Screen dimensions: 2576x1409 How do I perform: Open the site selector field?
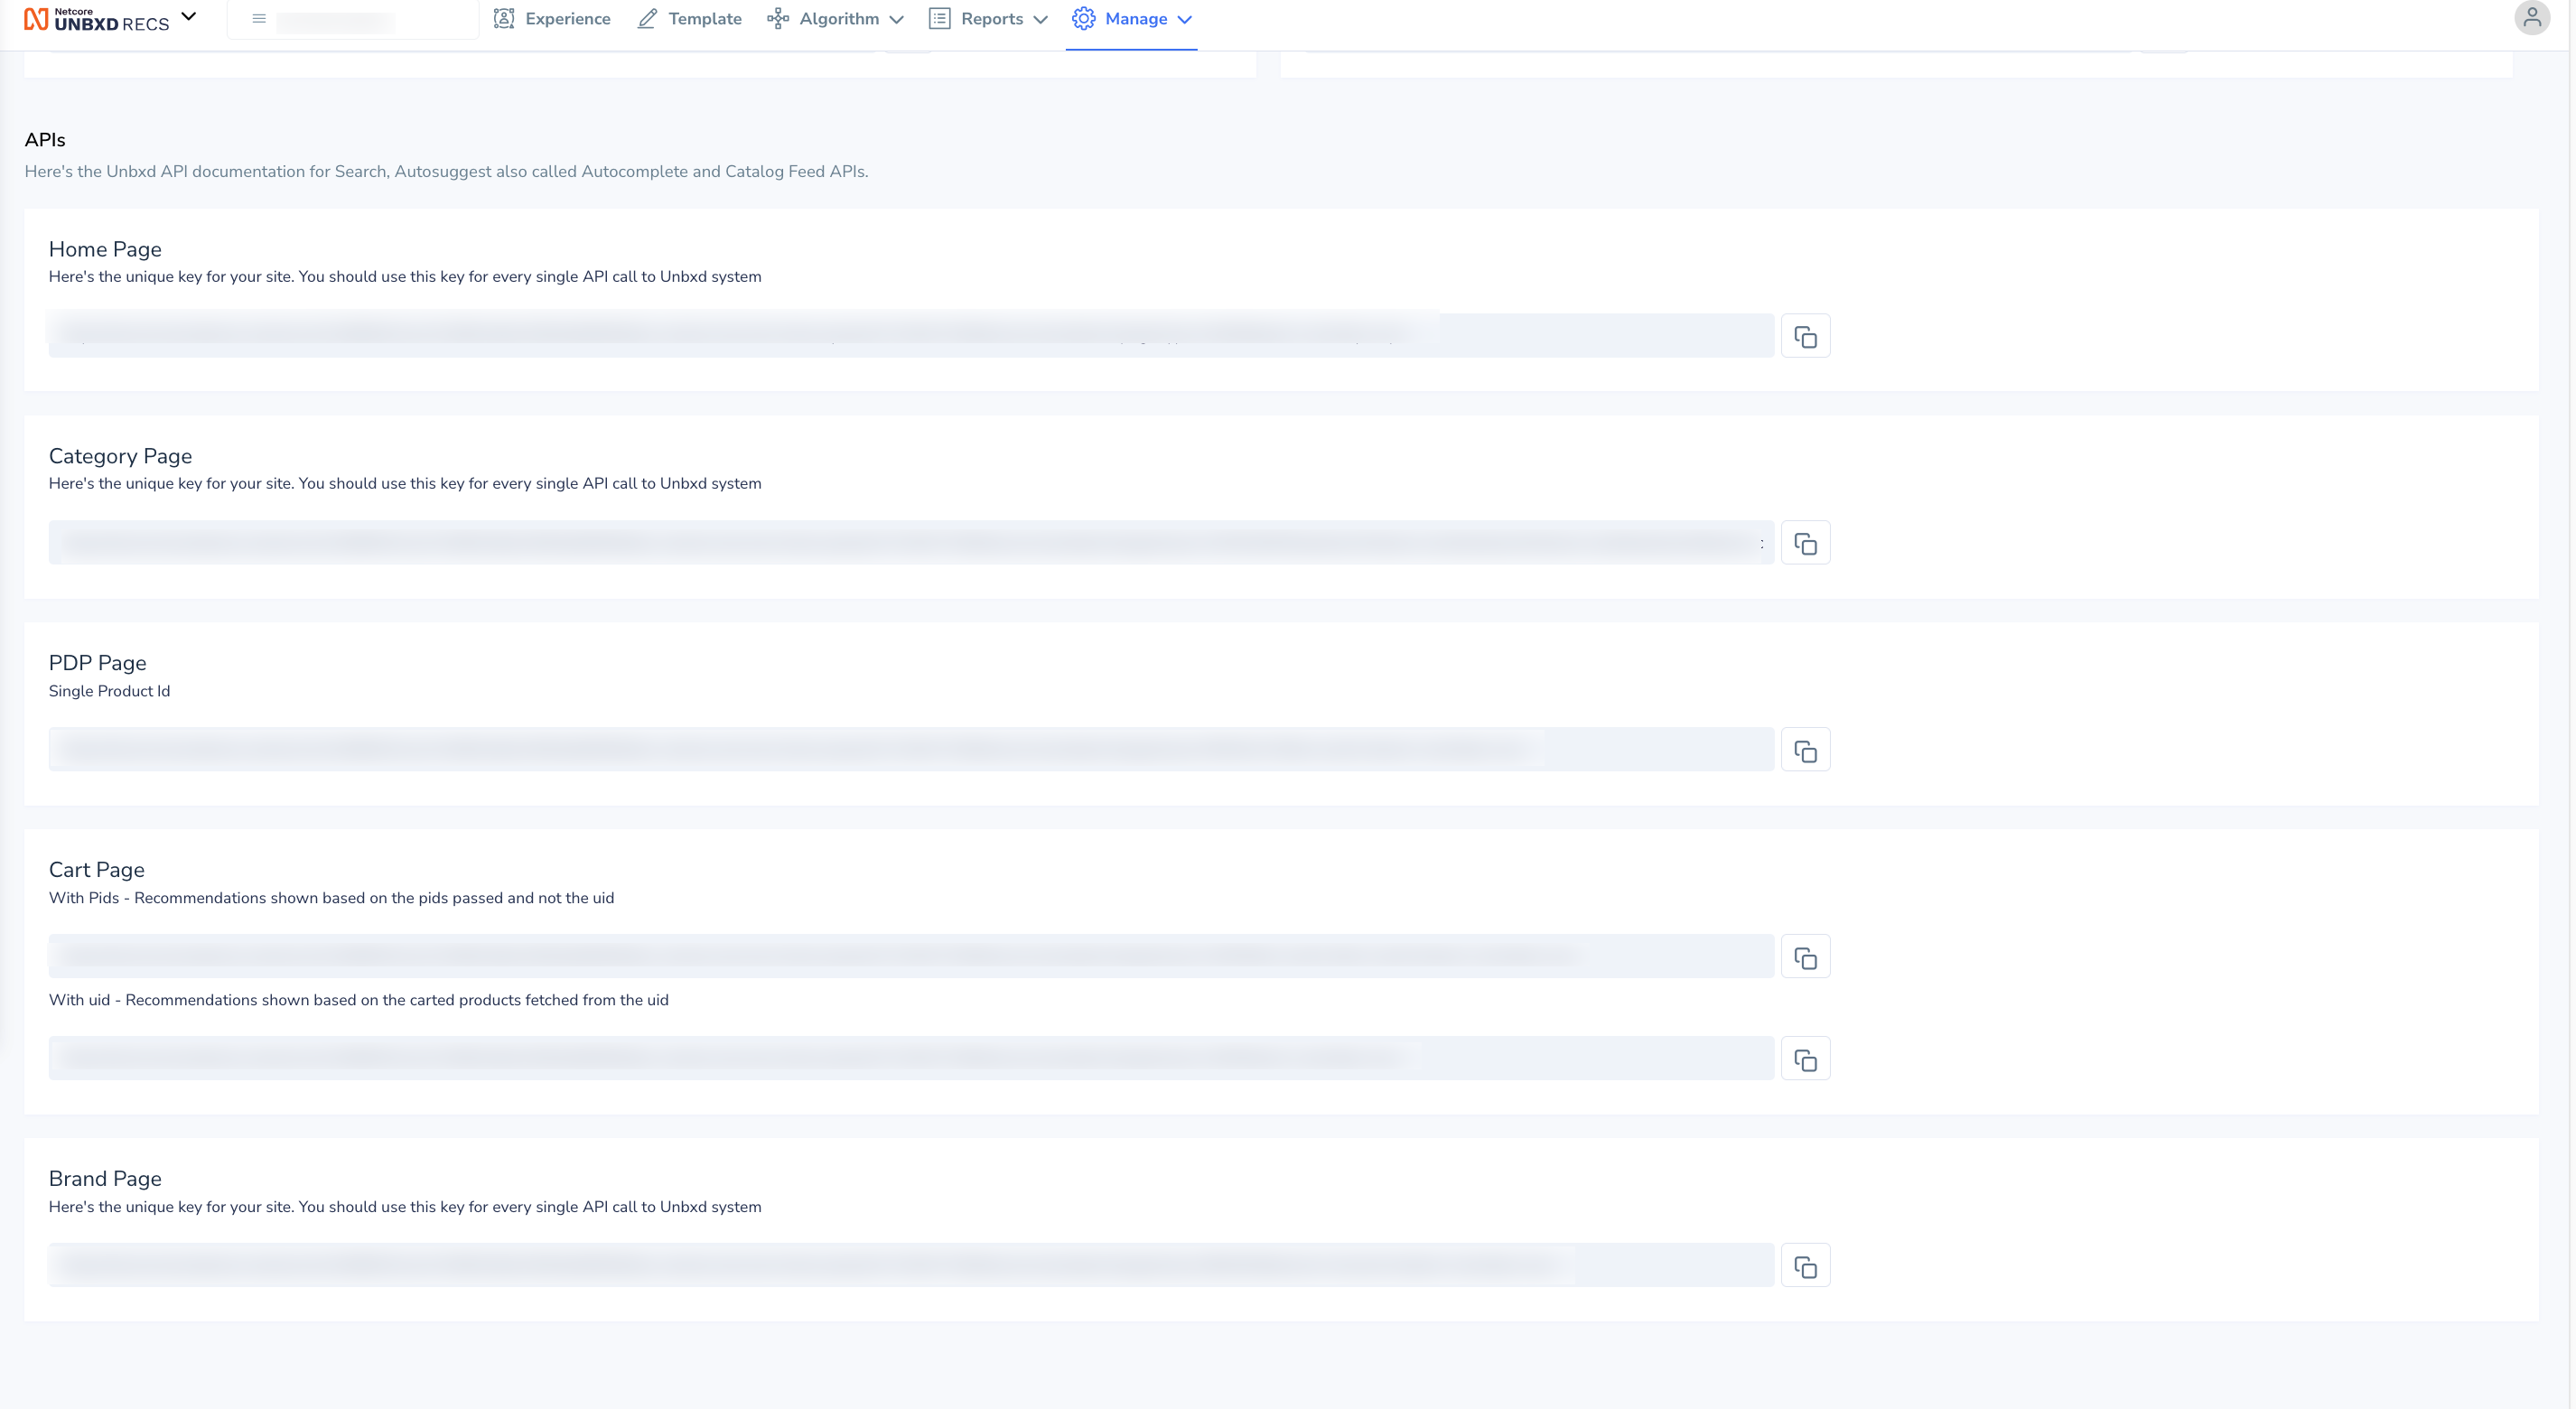pyautogui.click(x=352, y=20)
